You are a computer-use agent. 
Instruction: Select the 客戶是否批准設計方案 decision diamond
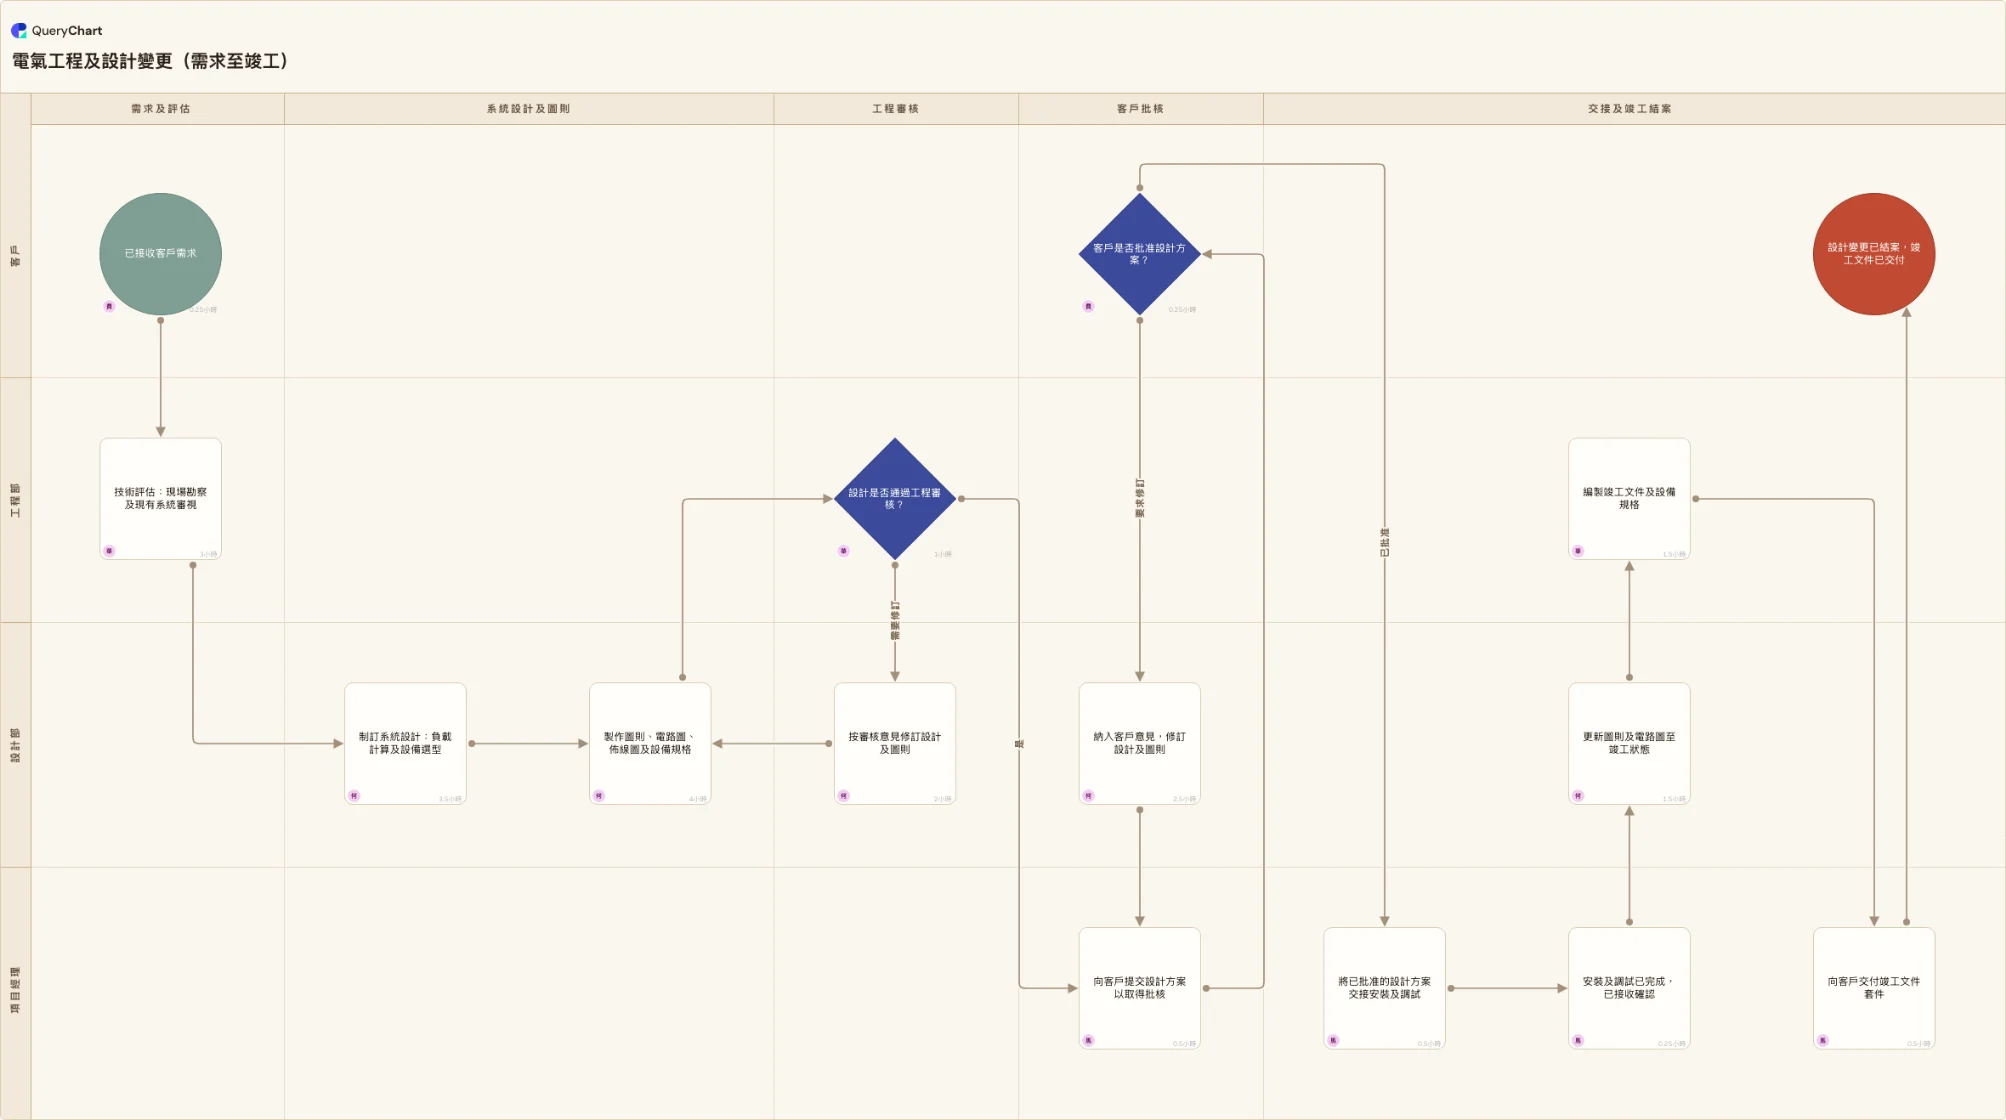[x=1139, y=254]
